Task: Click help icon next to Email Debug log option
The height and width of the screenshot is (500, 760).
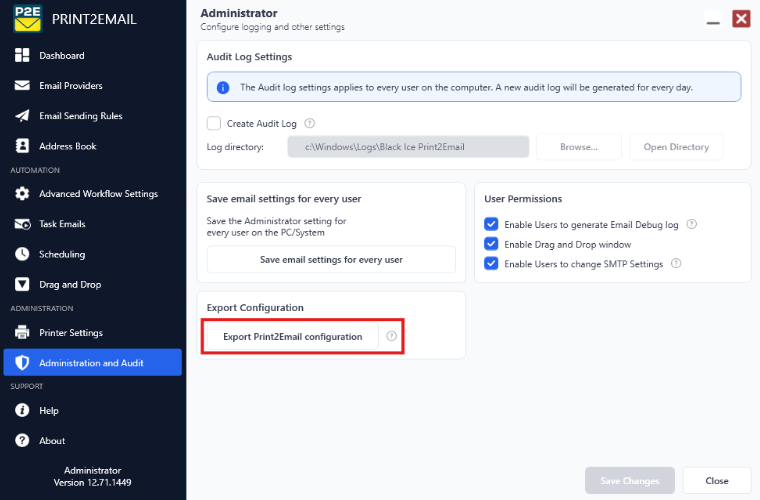Action: 692,224
